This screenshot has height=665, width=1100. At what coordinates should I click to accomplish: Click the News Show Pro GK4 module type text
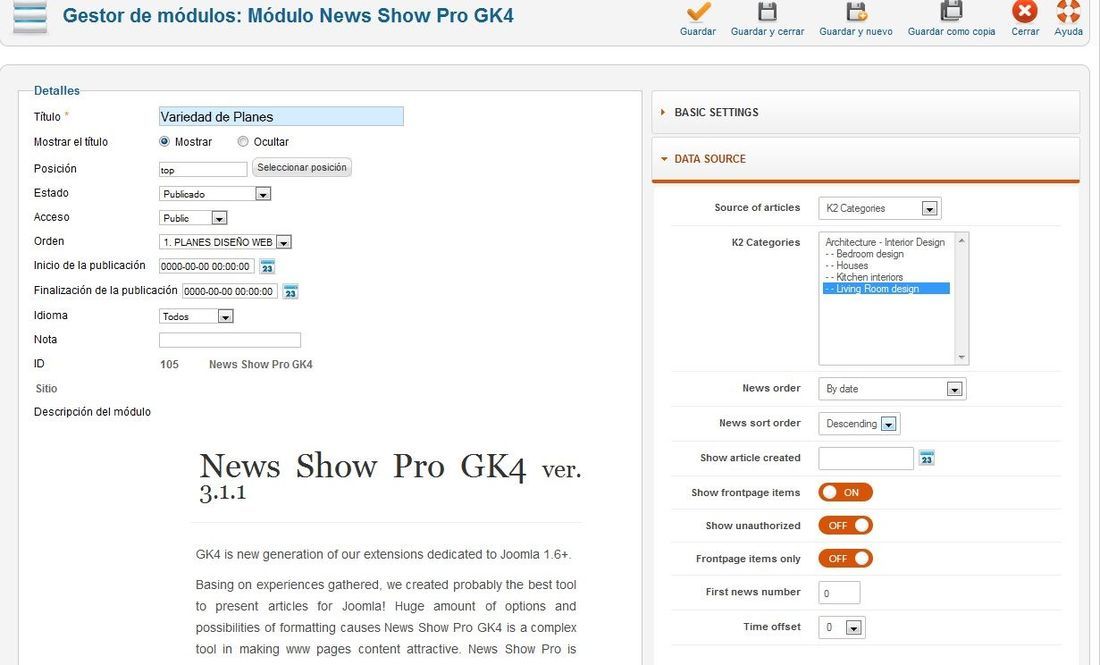point(261,365)
